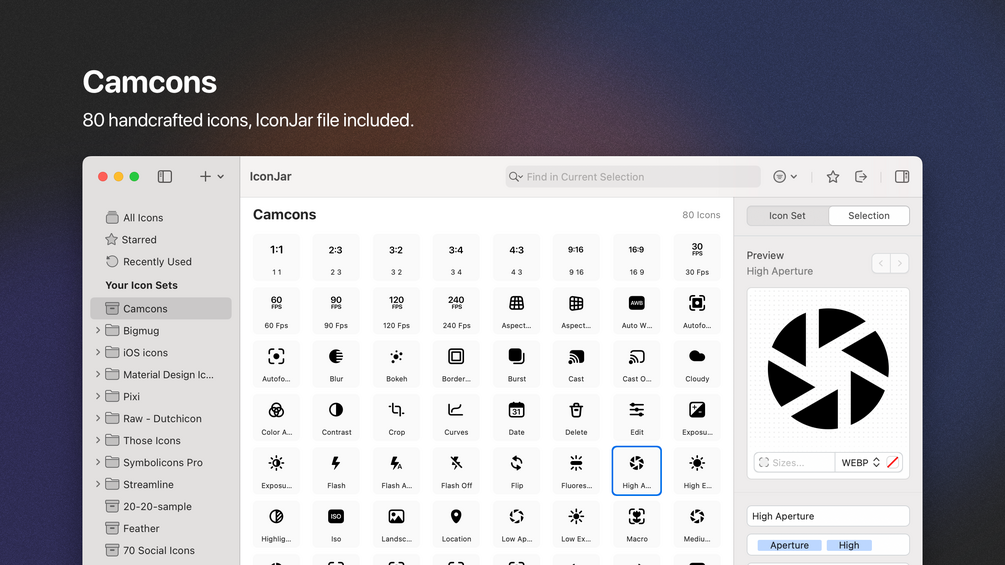1005x565 pixels.
Task: Select the Date icon
Action: (x=517, y=418)
